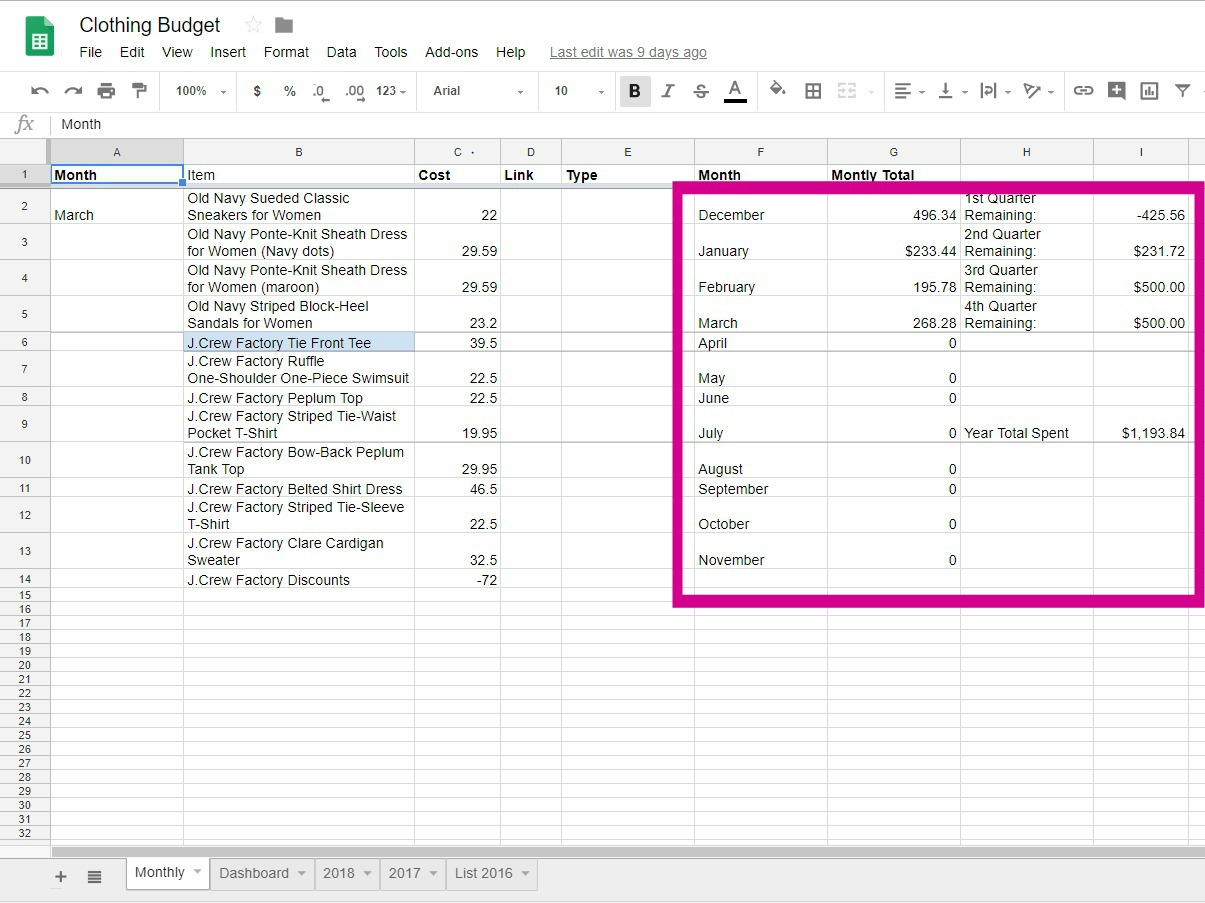
Task: Open the font size 10 dropdown
Action: [x=580, y=91]
